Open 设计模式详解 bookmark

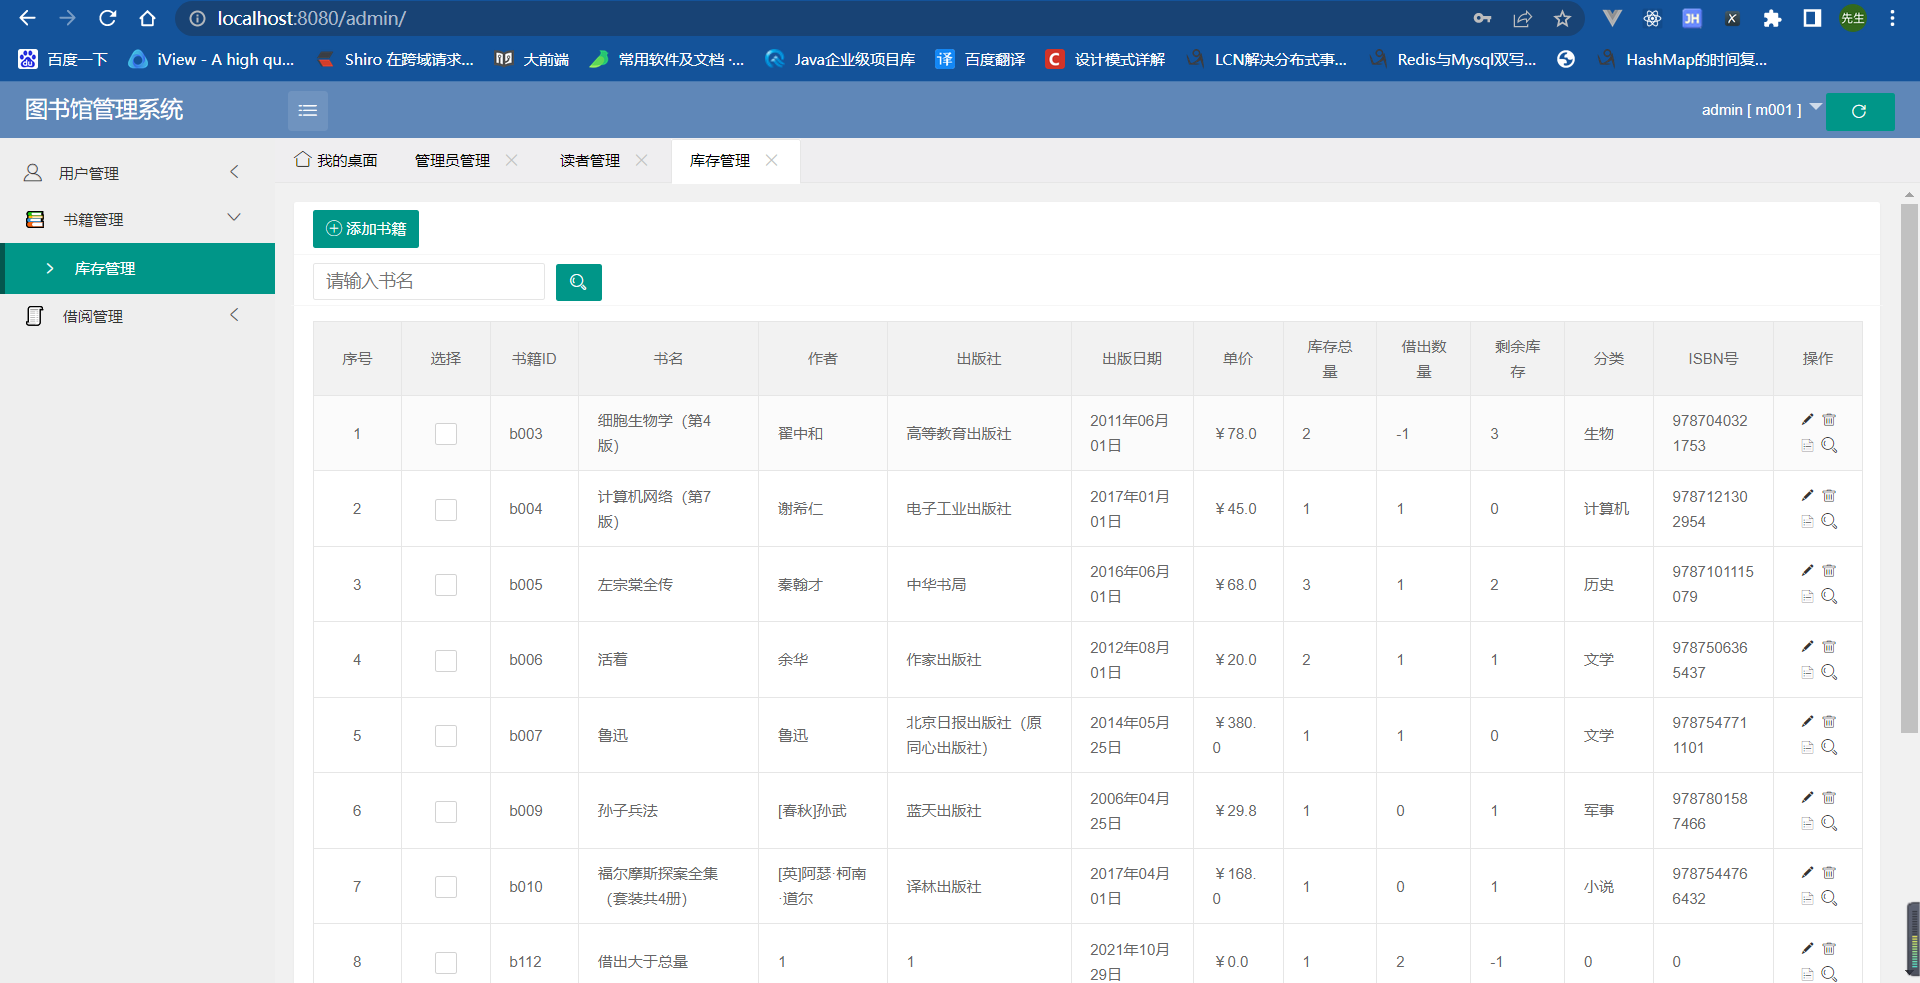pyautogui.click(x=1105, y=59)
